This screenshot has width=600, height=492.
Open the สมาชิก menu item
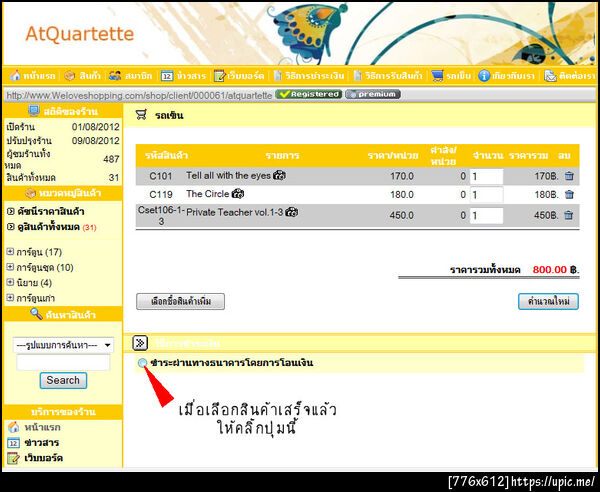[x=139, y=76]
